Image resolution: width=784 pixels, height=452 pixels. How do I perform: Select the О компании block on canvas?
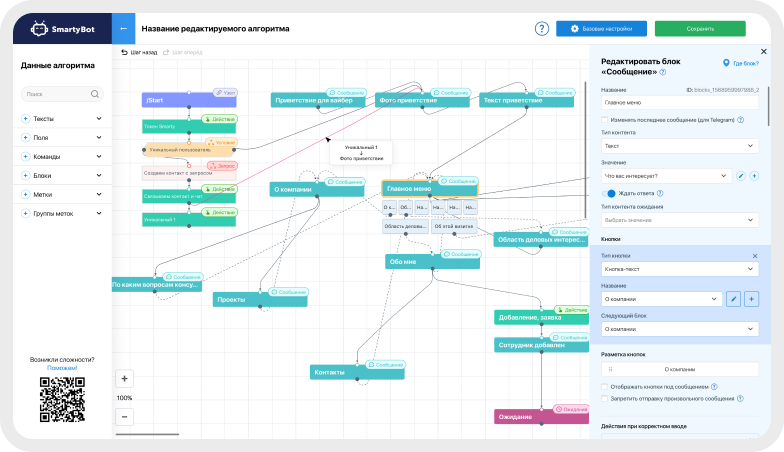[316, 190]
